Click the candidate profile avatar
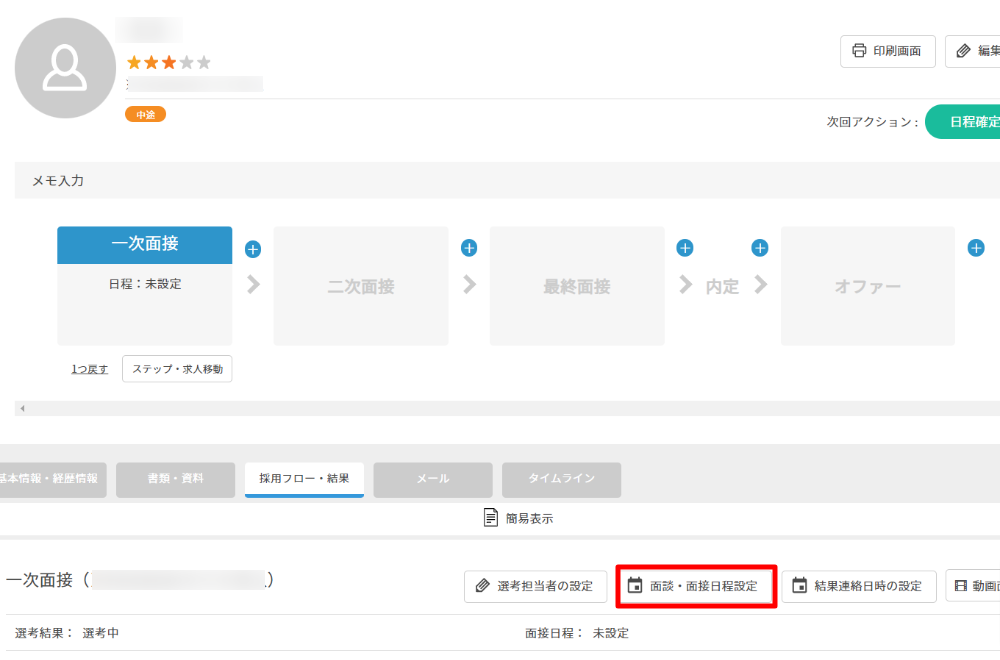Viewport: 1000px width, 660px height. (x=65, y=68)
